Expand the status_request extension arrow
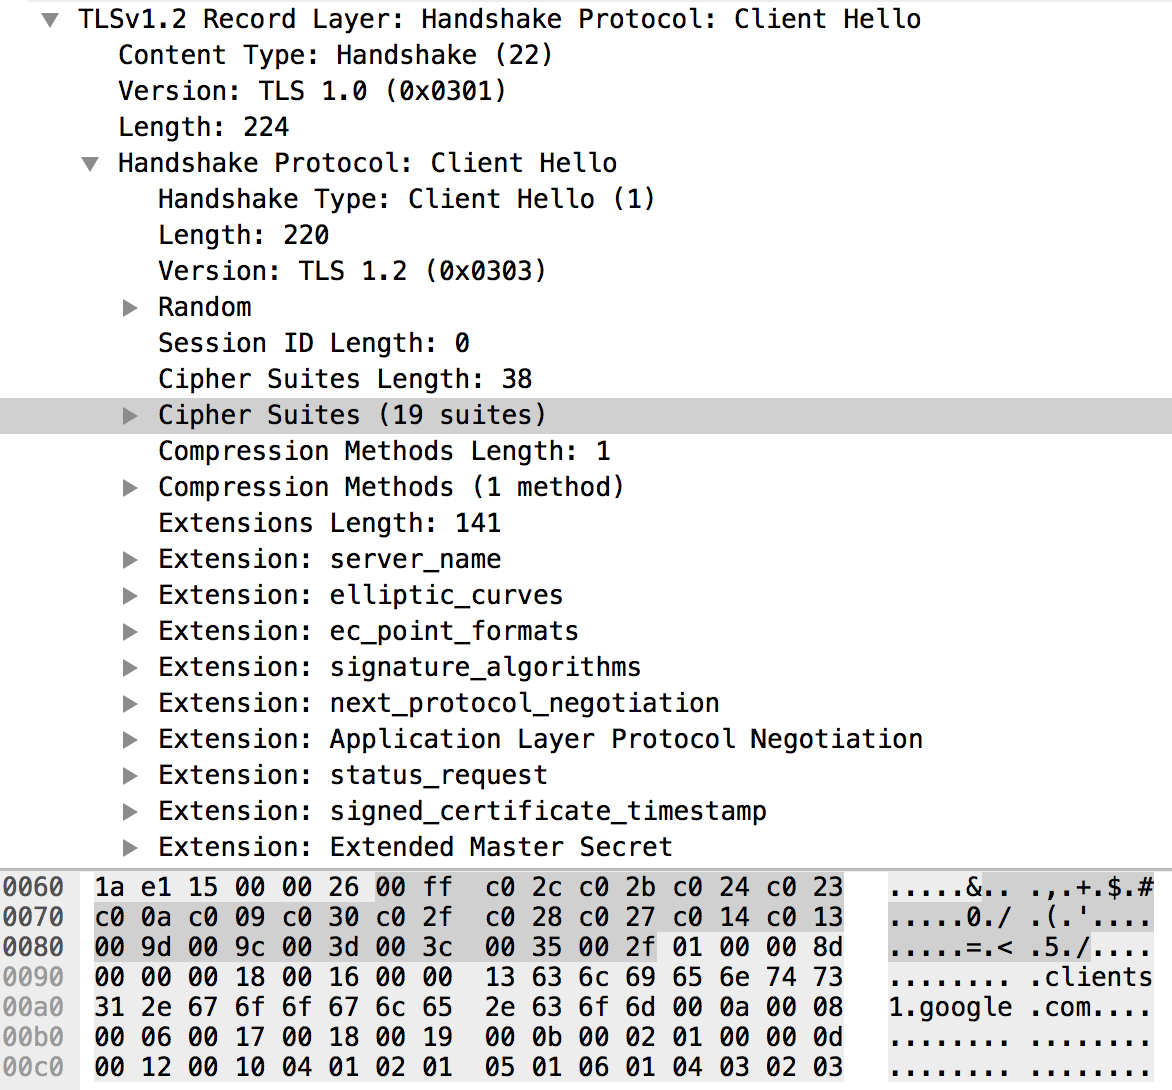The height and width of the screenshot is (1090, 1172). [x=130, y=775]
